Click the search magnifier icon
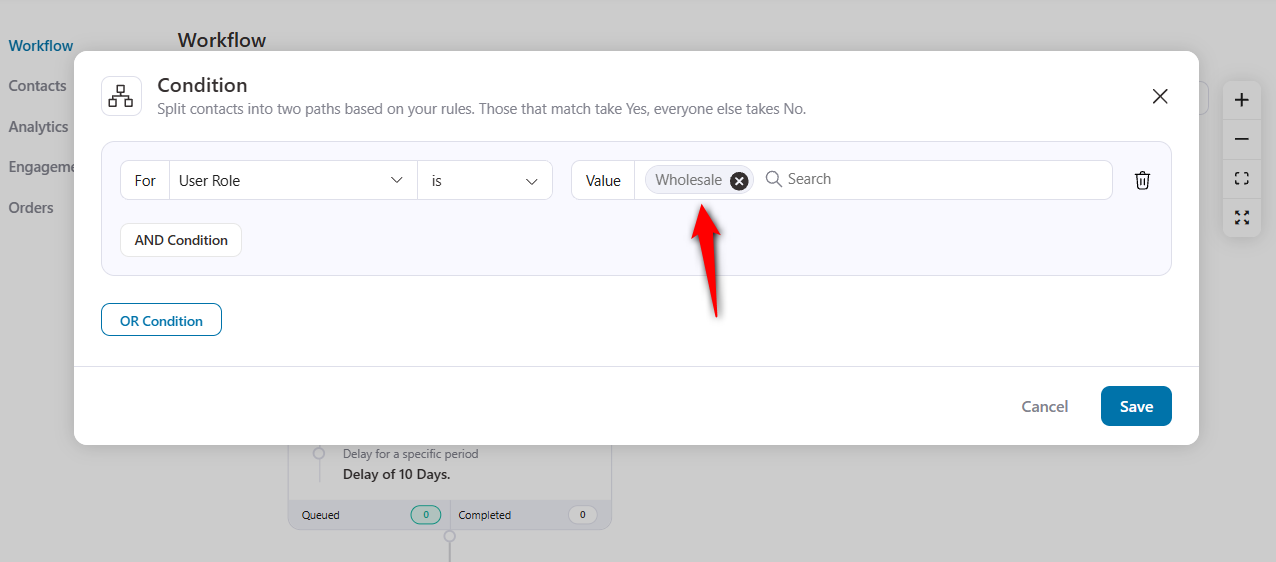 773,179
